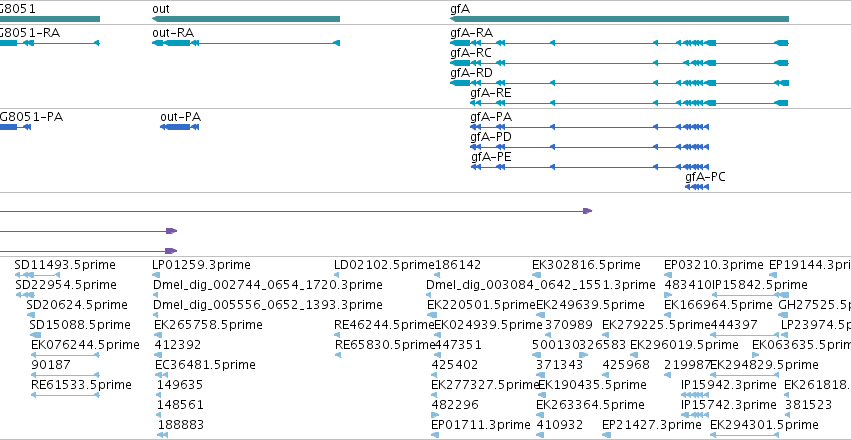This screenshot has width=851, height=440.
Task: Select LD02102.5prime label
Action: (385, 265)
